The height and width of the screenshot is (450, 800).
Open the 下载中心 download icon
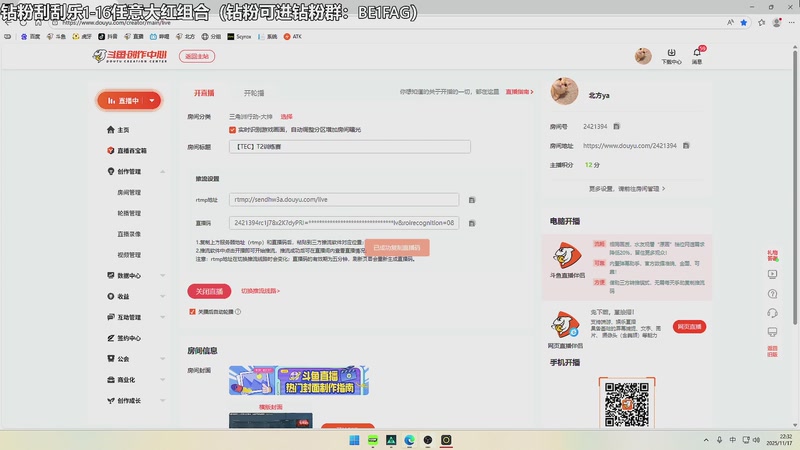pos(671,56)
